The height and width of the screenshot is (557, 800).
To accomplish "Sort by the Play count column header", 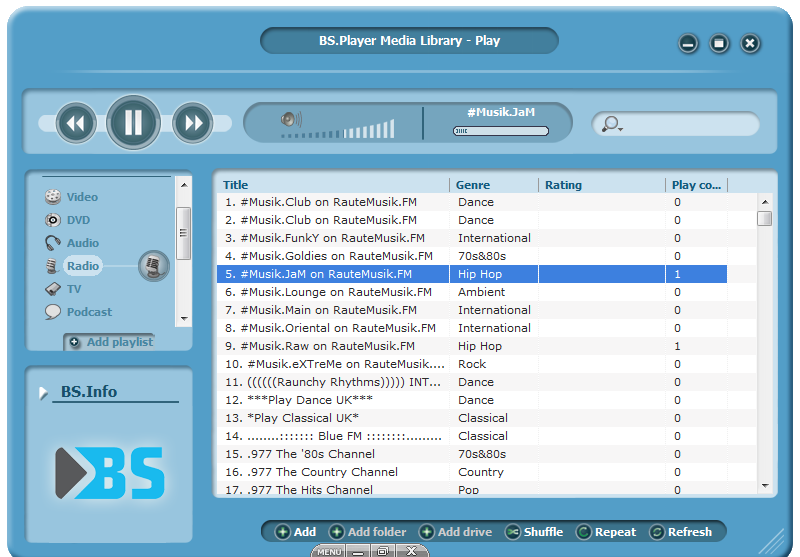I will click(x=696, y=185).
